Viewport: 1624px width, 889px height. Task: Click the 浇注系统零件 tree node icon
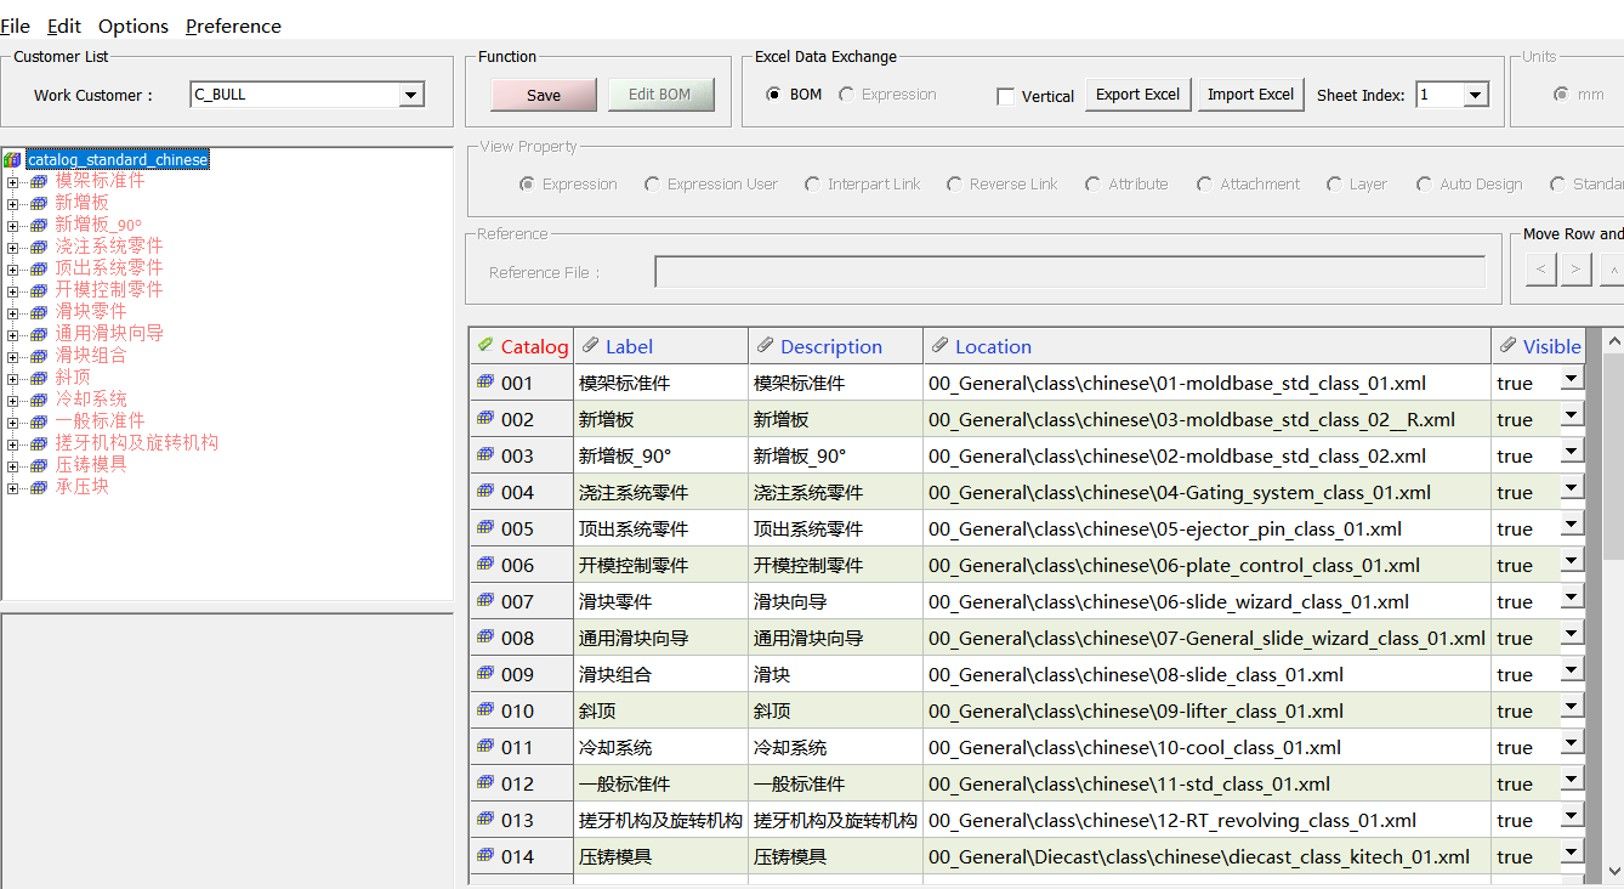coord(39,247)
